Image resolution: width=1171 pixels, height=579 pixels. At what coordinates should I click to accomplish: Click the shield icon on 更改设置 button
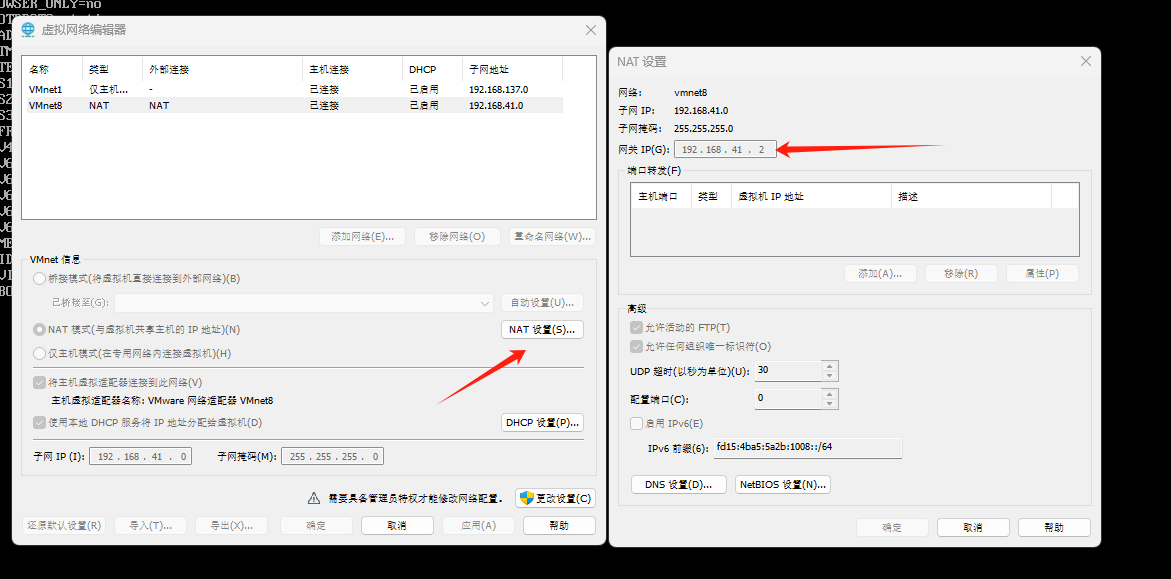tap(527, 498)
